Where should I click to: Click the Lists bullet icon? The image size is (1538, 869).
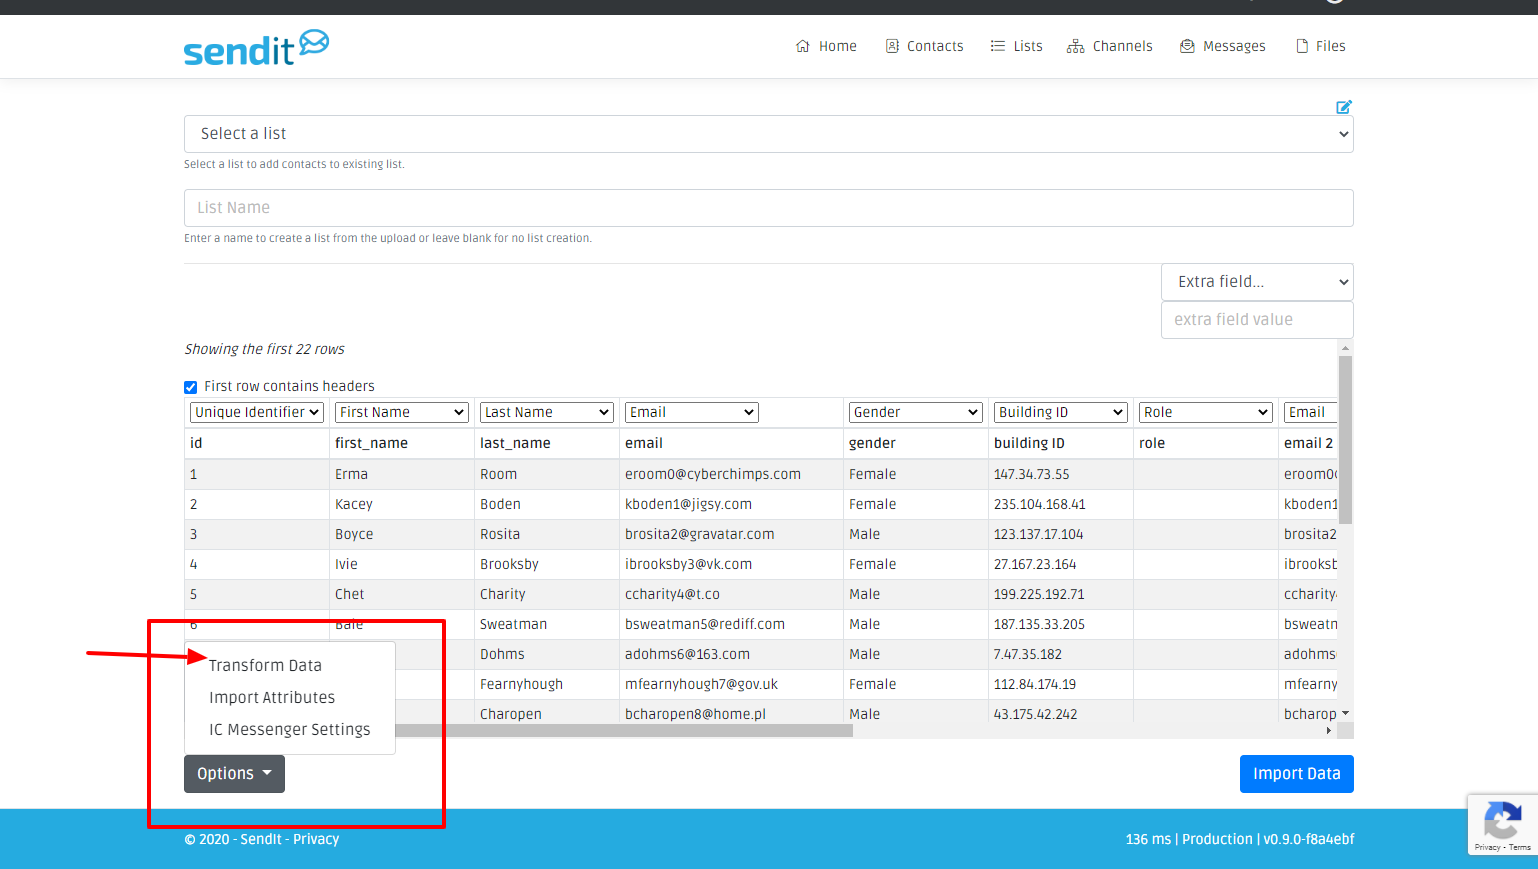pos(997,46)
